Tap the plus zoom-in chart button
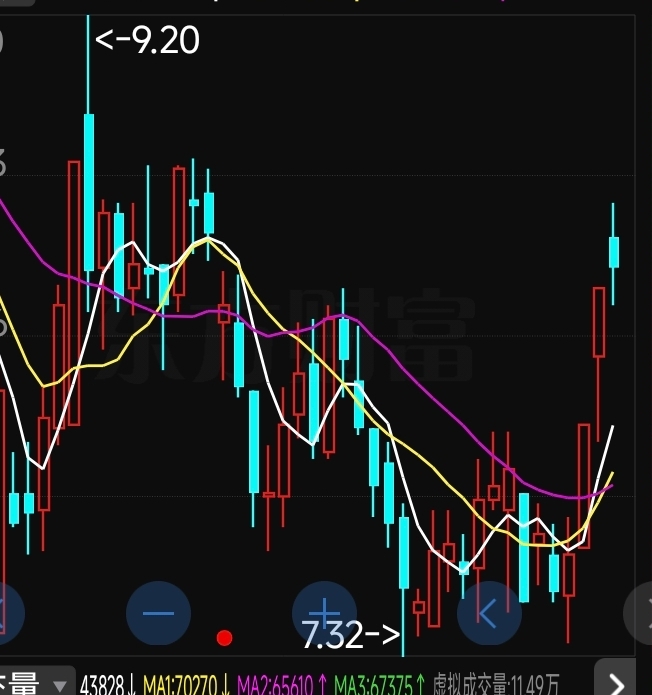The width and height of the screenshot is (652, 695). point(324,613)
